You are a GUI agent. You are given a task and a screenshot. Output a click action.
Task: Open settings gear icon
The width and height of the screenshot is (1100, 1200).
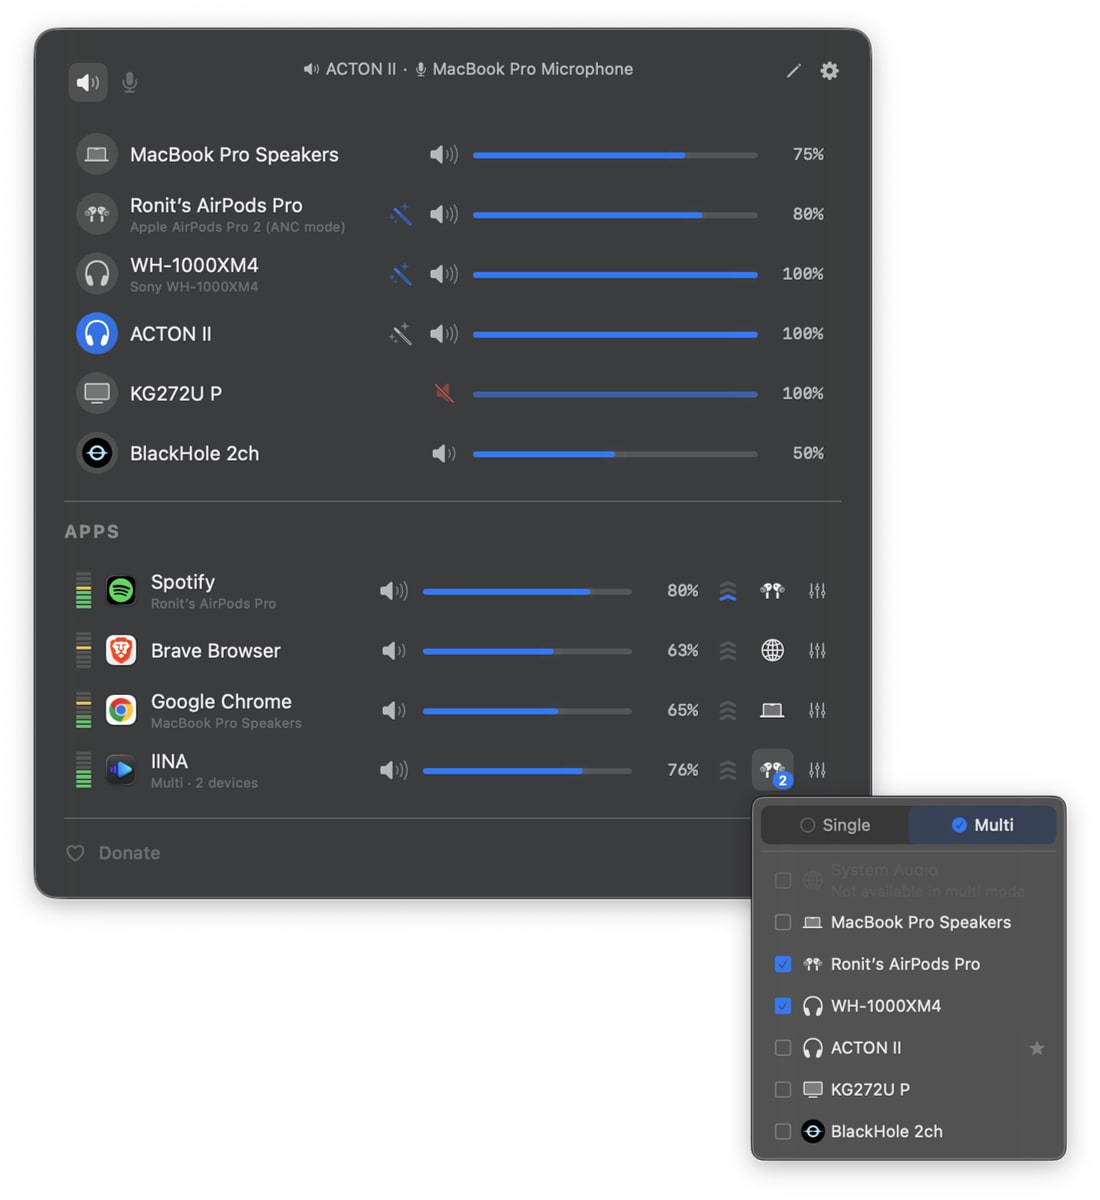click(829, 71)
